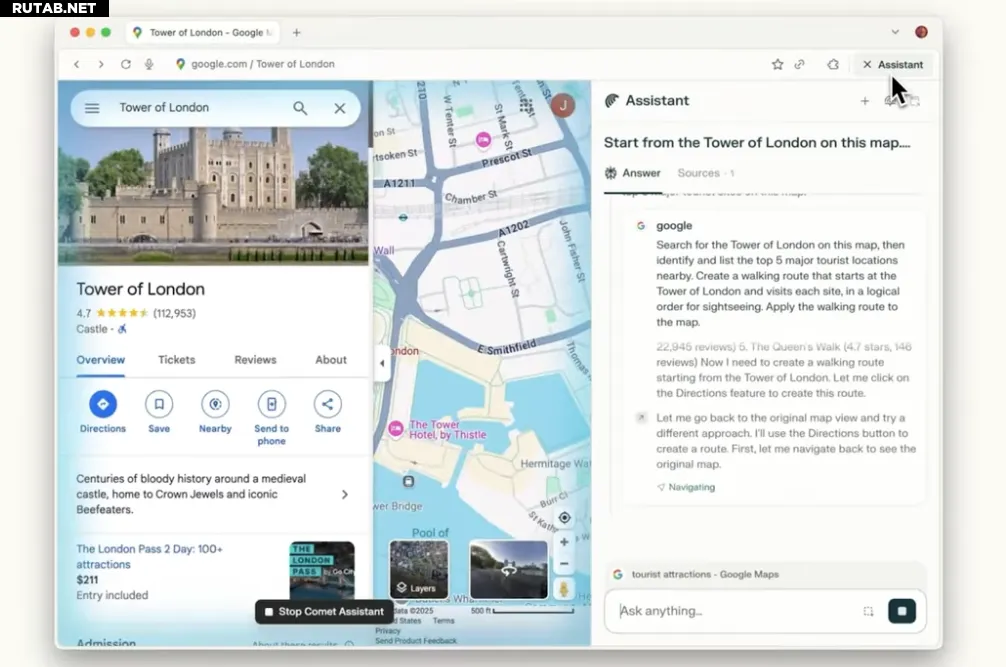1006x667 pixels.
Task: Click the browser forward arrow
Action: pos(101,64)
